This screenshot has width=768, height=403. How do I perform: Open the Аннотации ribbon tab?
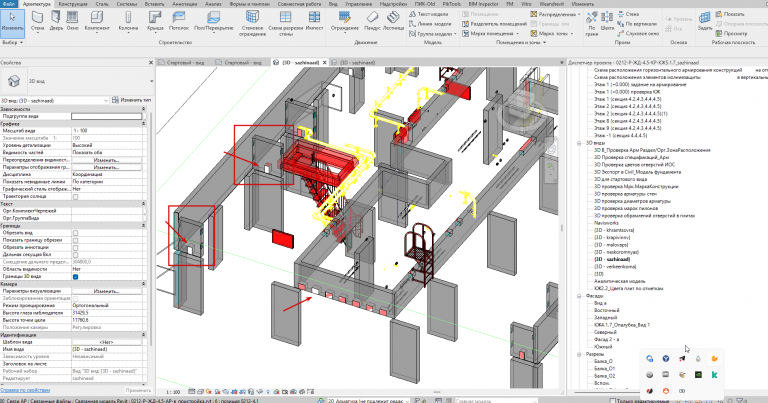click(185, 4)
